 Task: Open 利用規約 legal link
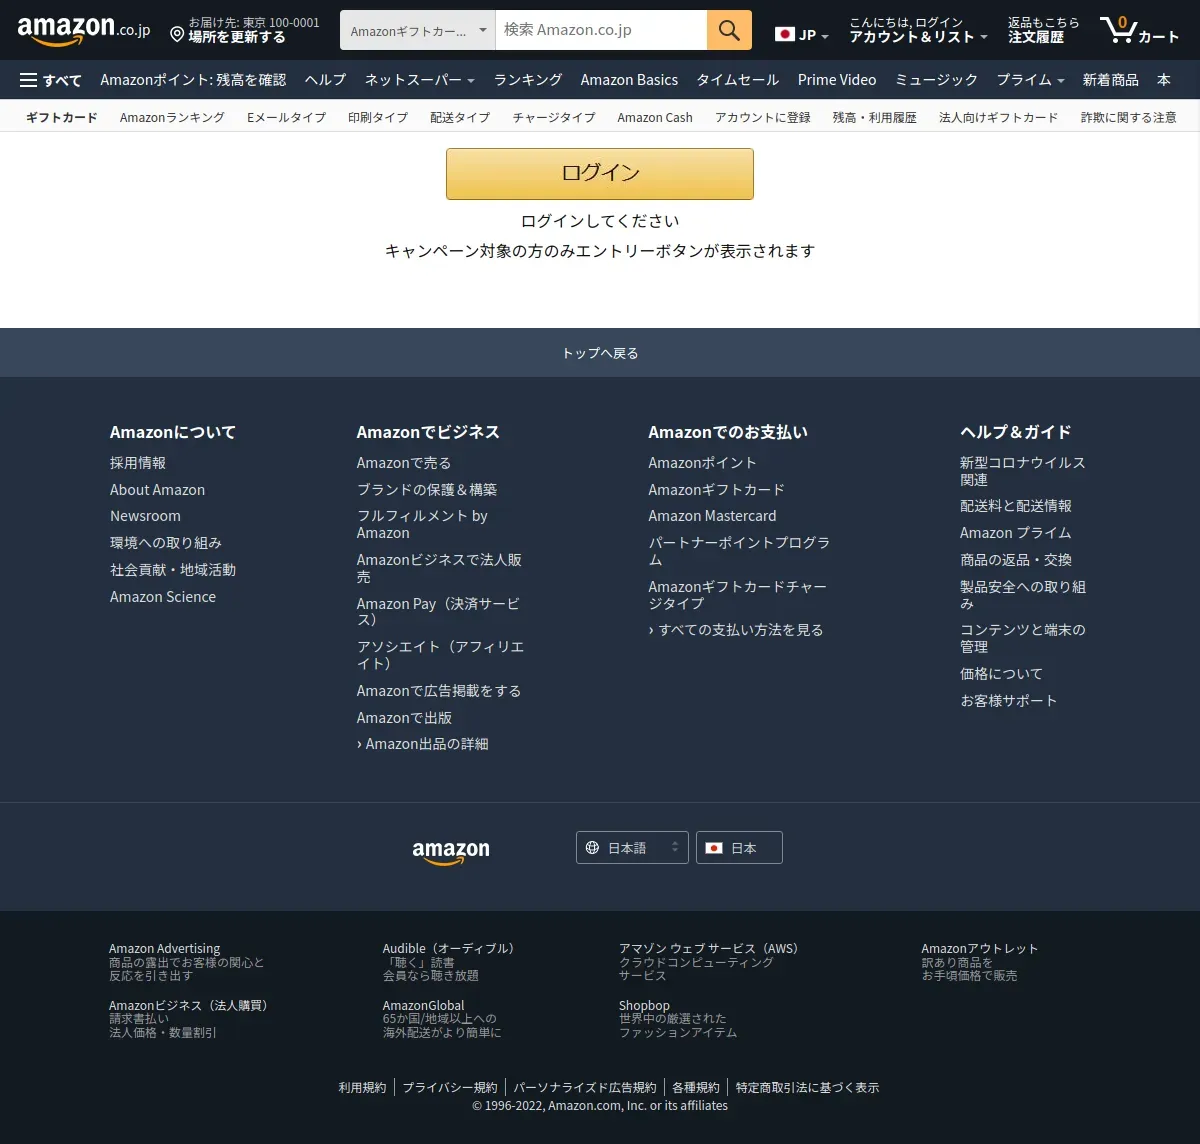pyautogui.click(x=362, y=1088)
